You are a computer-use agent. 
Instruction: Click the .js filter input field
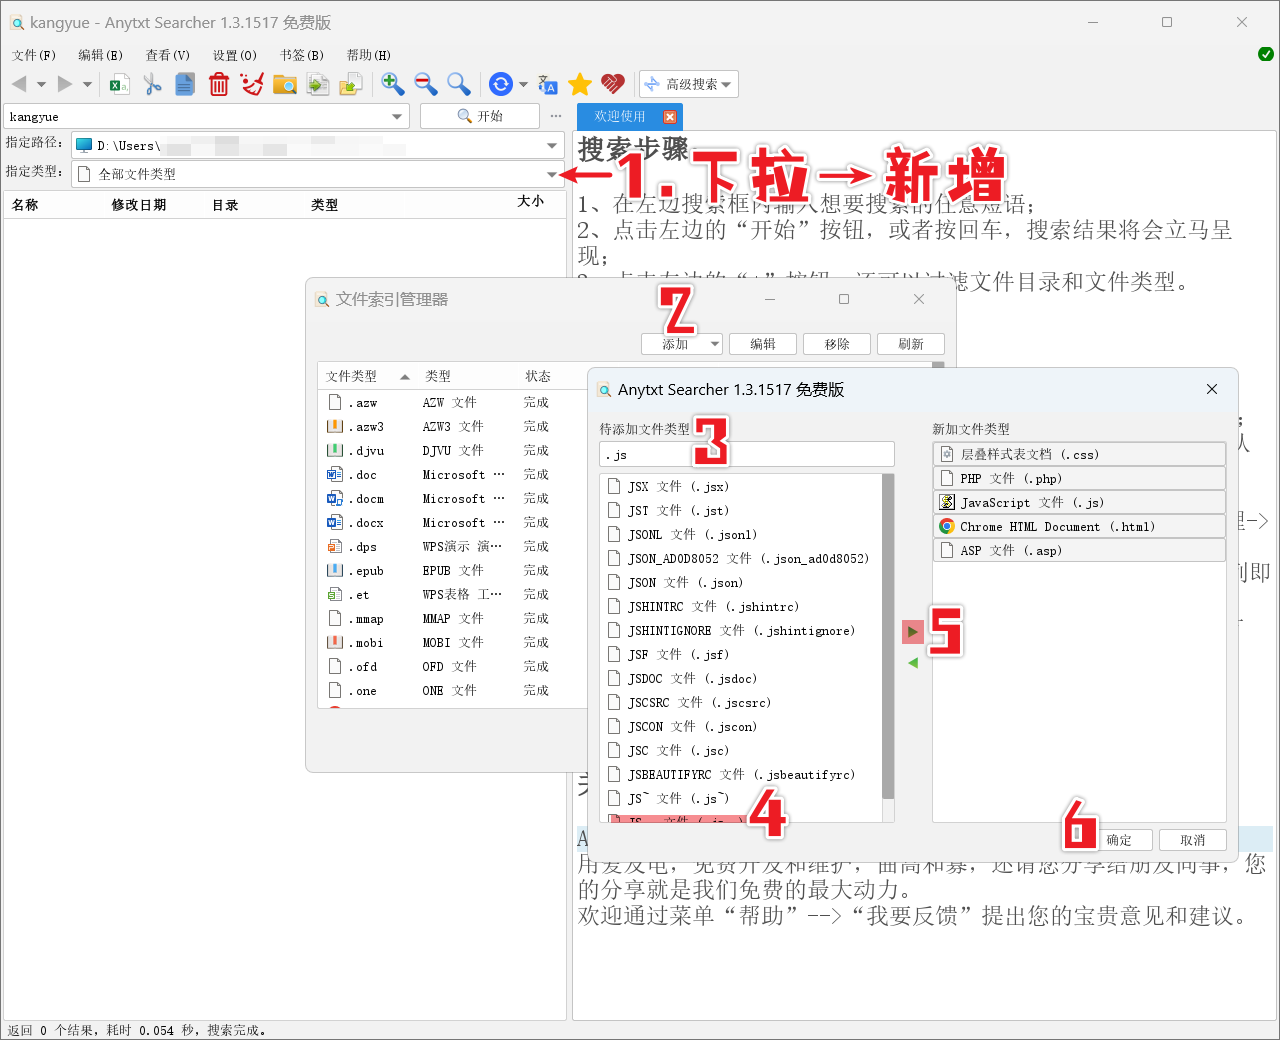pyautogui.click(x=747, y=455)
